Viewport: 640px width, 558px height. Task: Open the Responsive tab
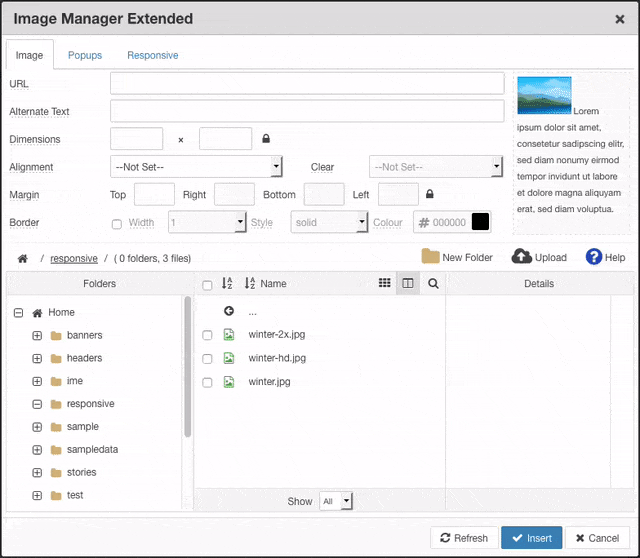pyautogui.click(x=152, y=55)
